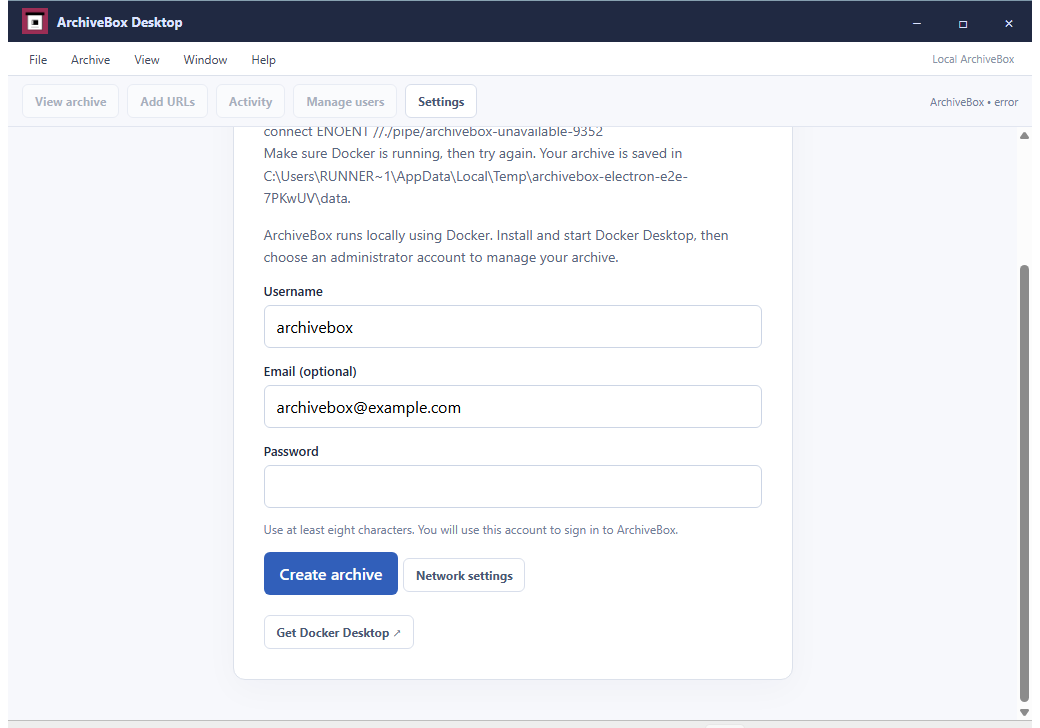Click the 'Email (optional)' label
Image resolution: width=1040 pixels, height=728 pixels.
(x=310, y=371)
